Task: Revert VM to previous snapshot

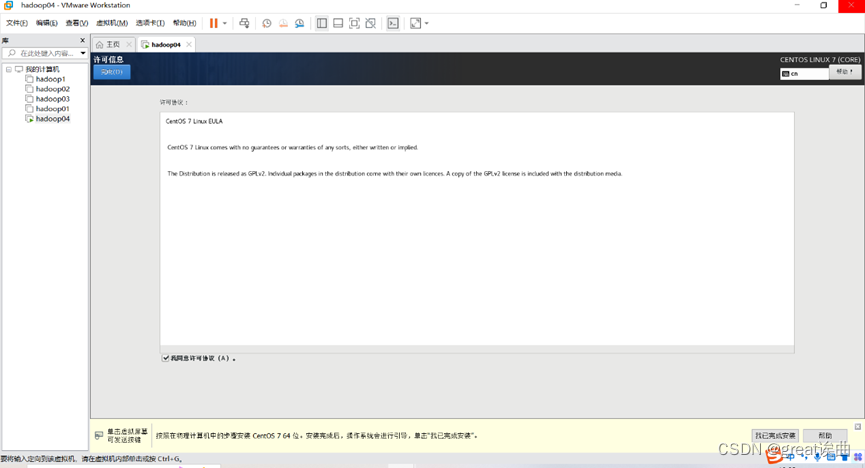Action: click(x=283, y=23)
